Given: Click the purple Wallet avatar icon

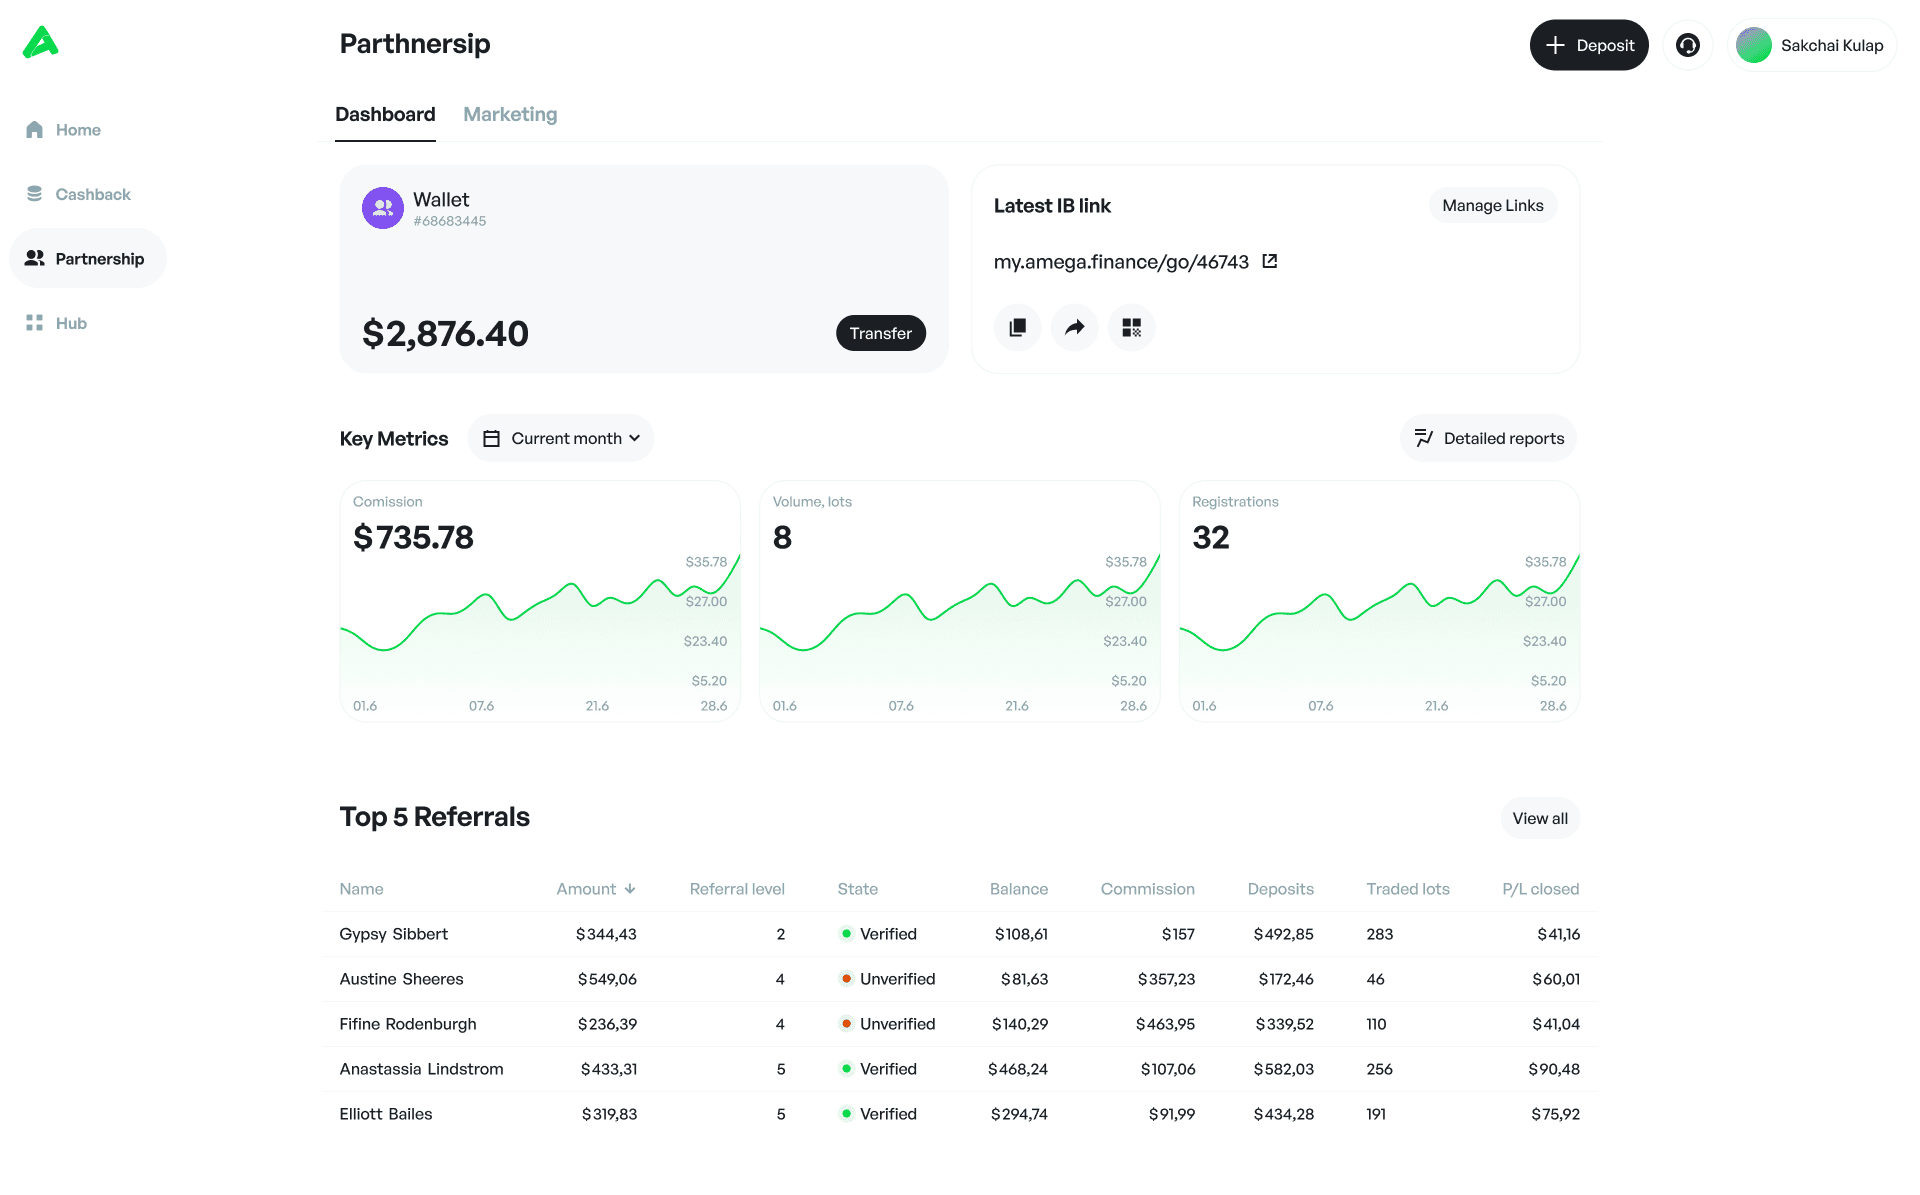Looking at the screenshot, I should point(382,208).
